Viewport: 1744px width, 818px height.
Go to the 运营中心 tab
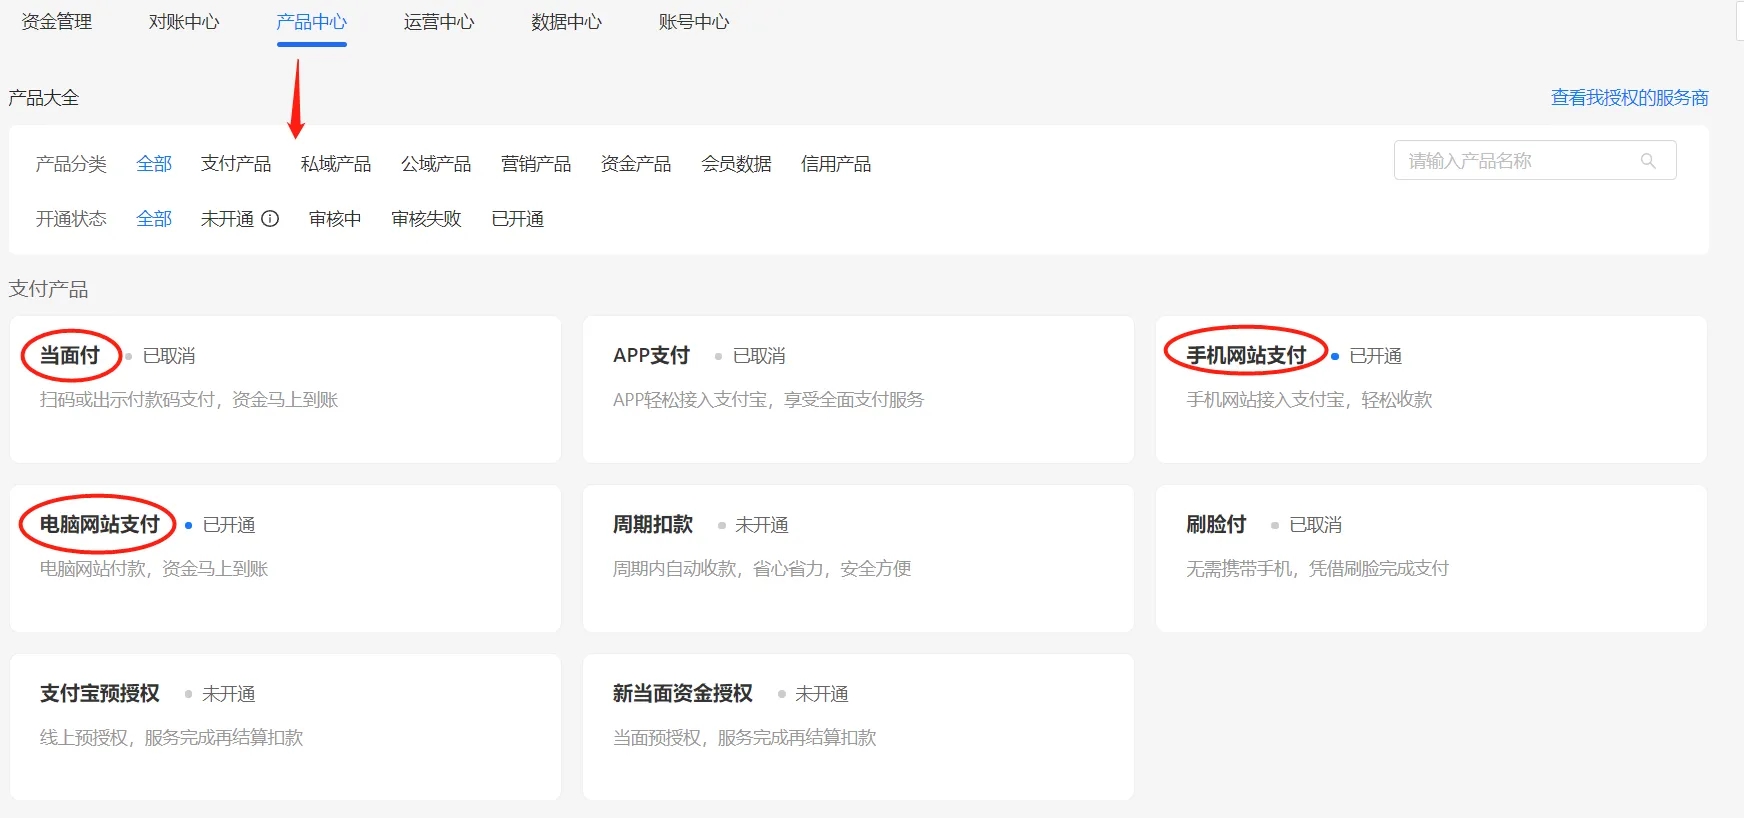point(439,21)
